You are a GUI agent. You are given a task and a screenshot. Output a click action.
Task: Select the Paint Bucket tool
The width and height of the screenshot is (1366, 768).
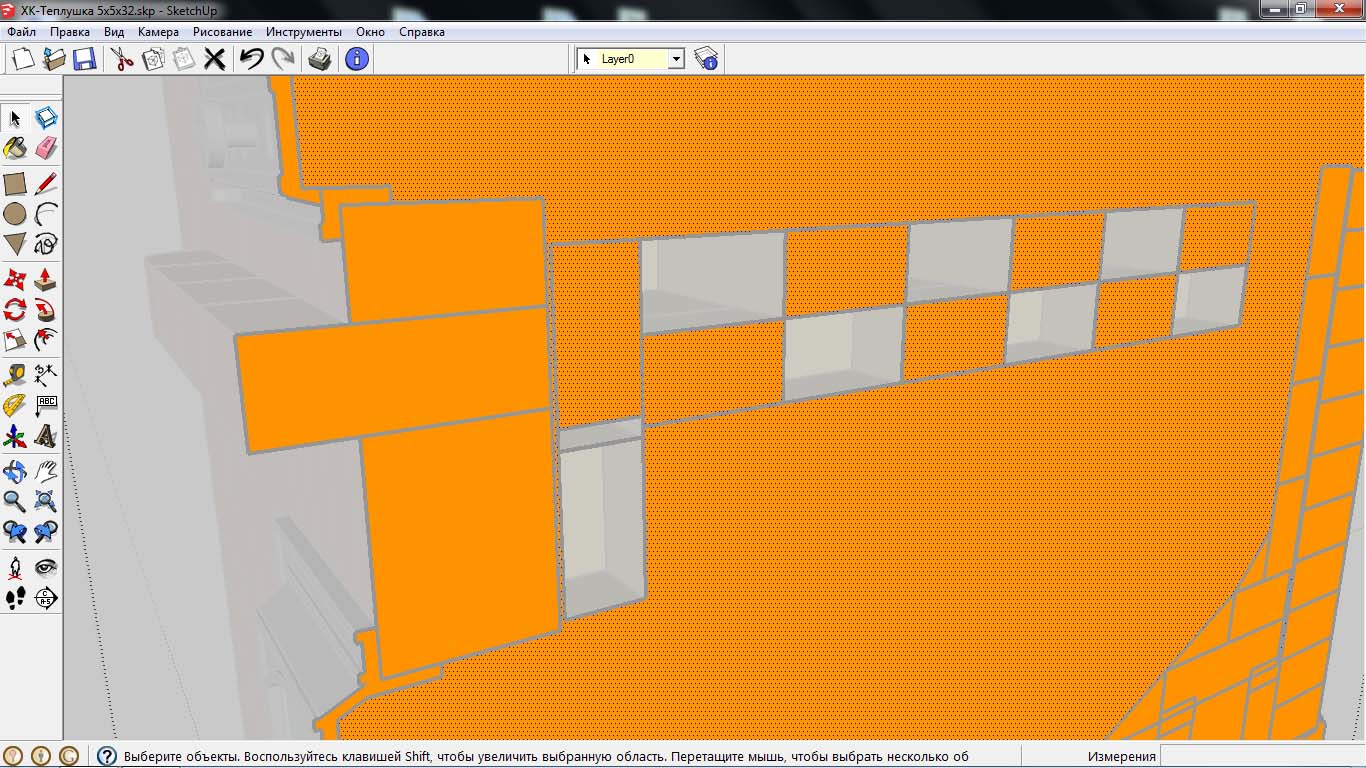[x=15, y=149]
